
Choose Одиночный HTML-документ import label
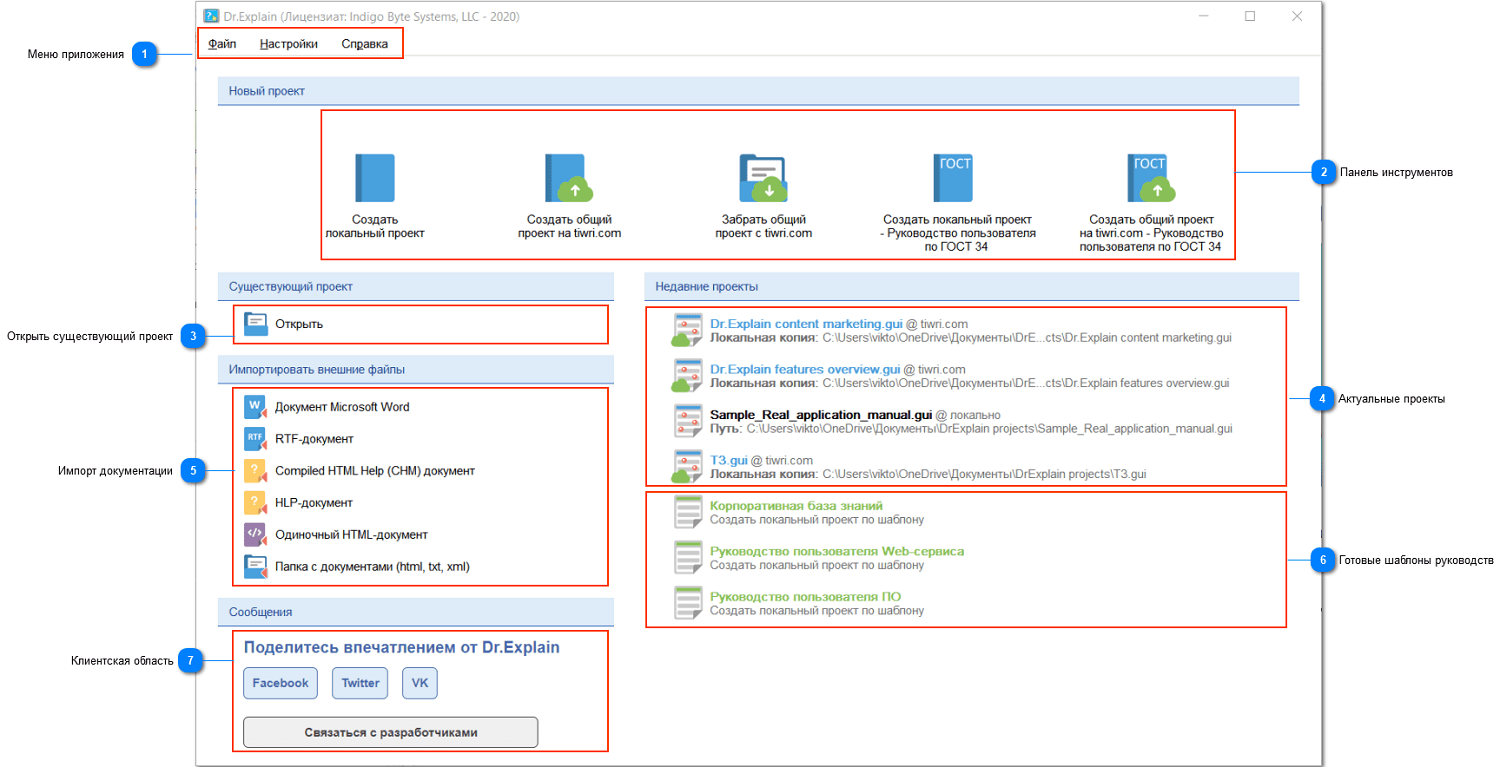[x=351, y=535]
